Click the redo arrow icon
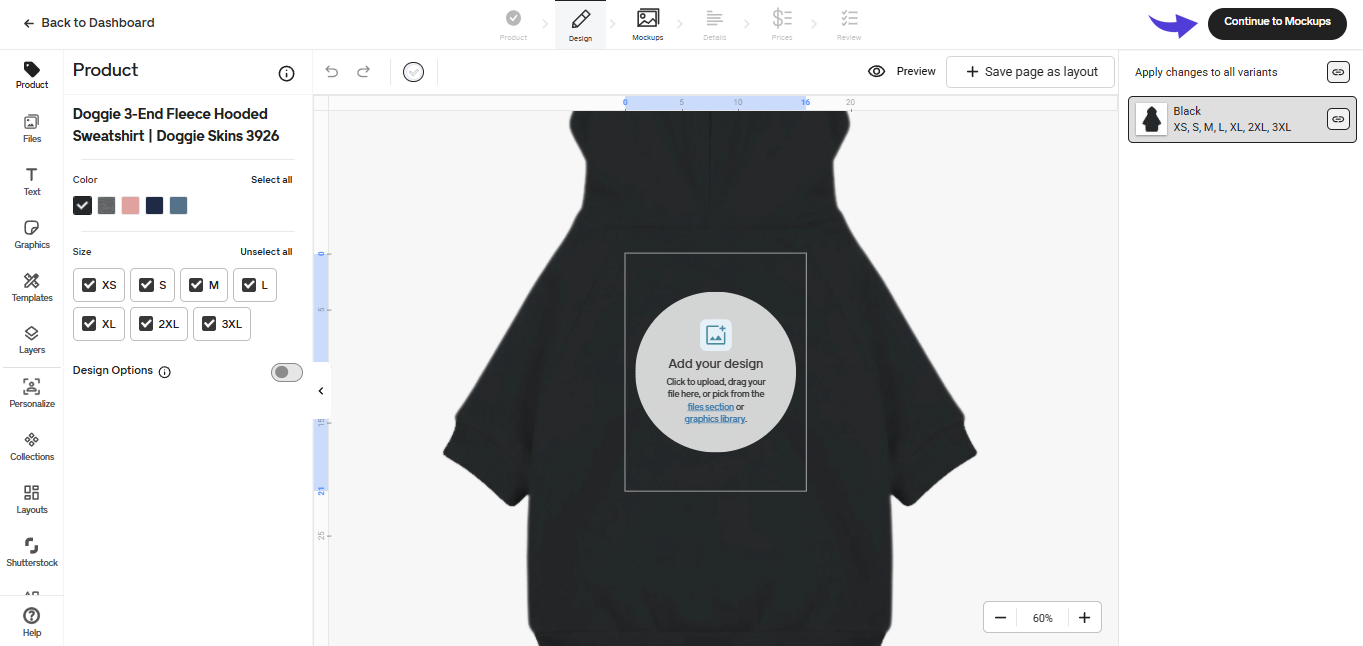 (x=364, y=72)
